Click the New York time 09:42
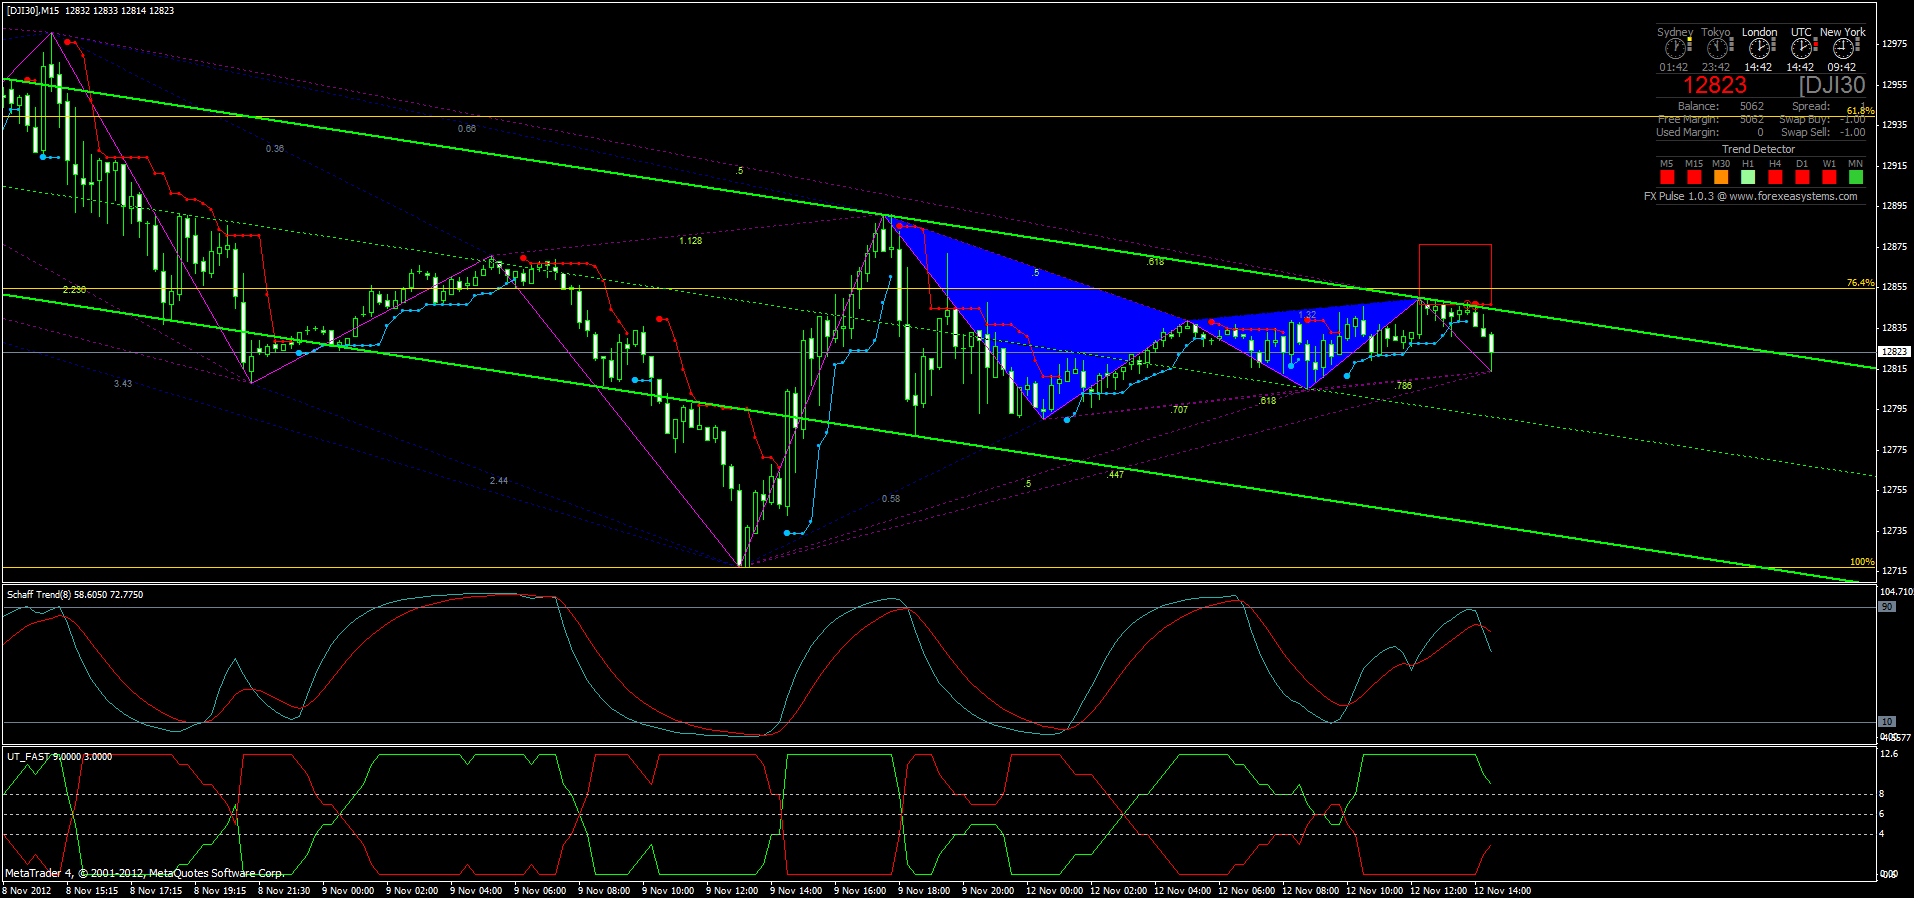This screenshot has width=1914, height=898. pyautogui.click(x=1842, y=68)
